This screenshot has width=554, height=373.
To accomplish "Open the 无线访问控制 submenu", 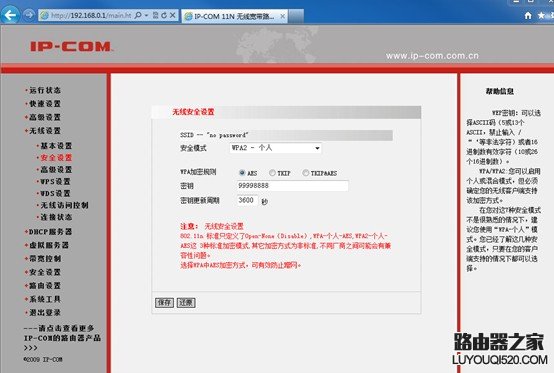I will tap(64, 205).
